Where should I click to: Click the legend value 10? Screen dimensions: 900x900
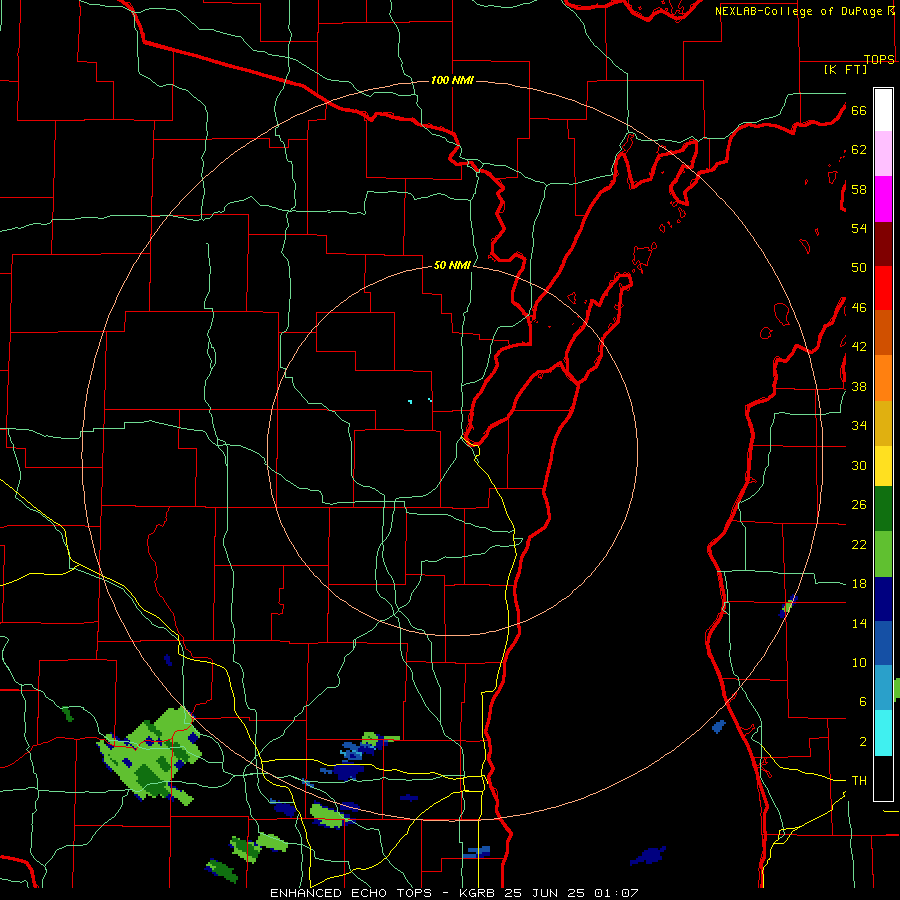click(x=859, y=663)
